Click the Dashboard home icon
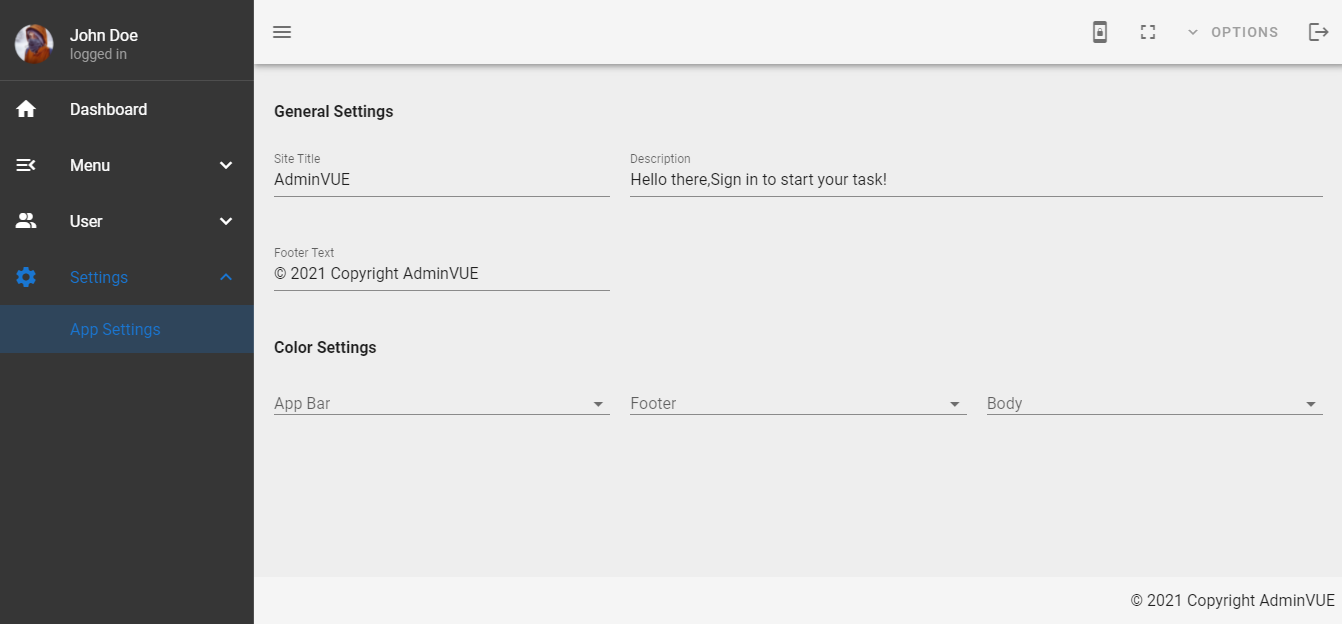This screenshot has width=1342, height=624. (x=26, y=109)
